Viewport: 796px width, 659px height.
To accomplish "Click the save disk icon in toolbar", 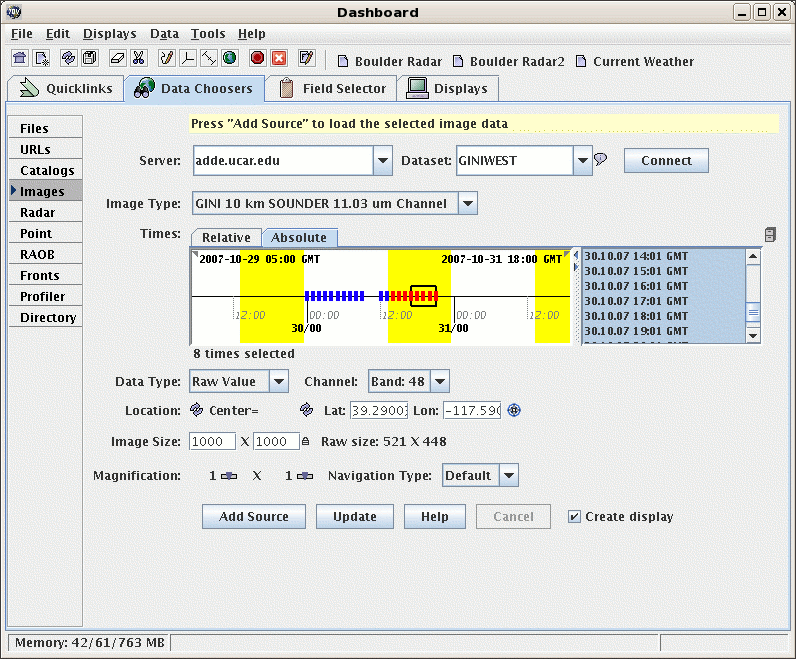I will (89, 59).
